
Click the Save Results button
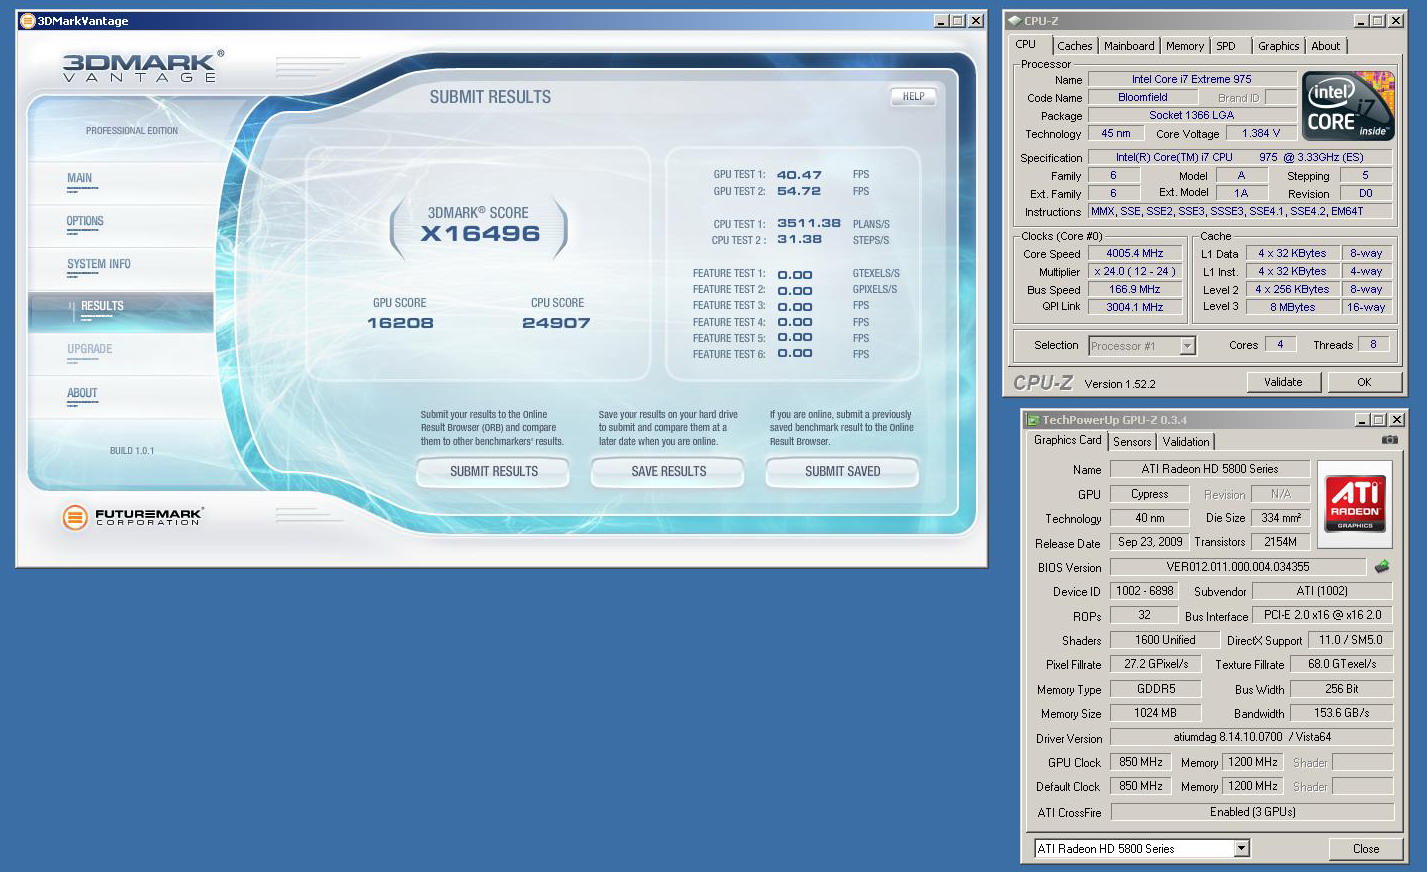(668, 471)
